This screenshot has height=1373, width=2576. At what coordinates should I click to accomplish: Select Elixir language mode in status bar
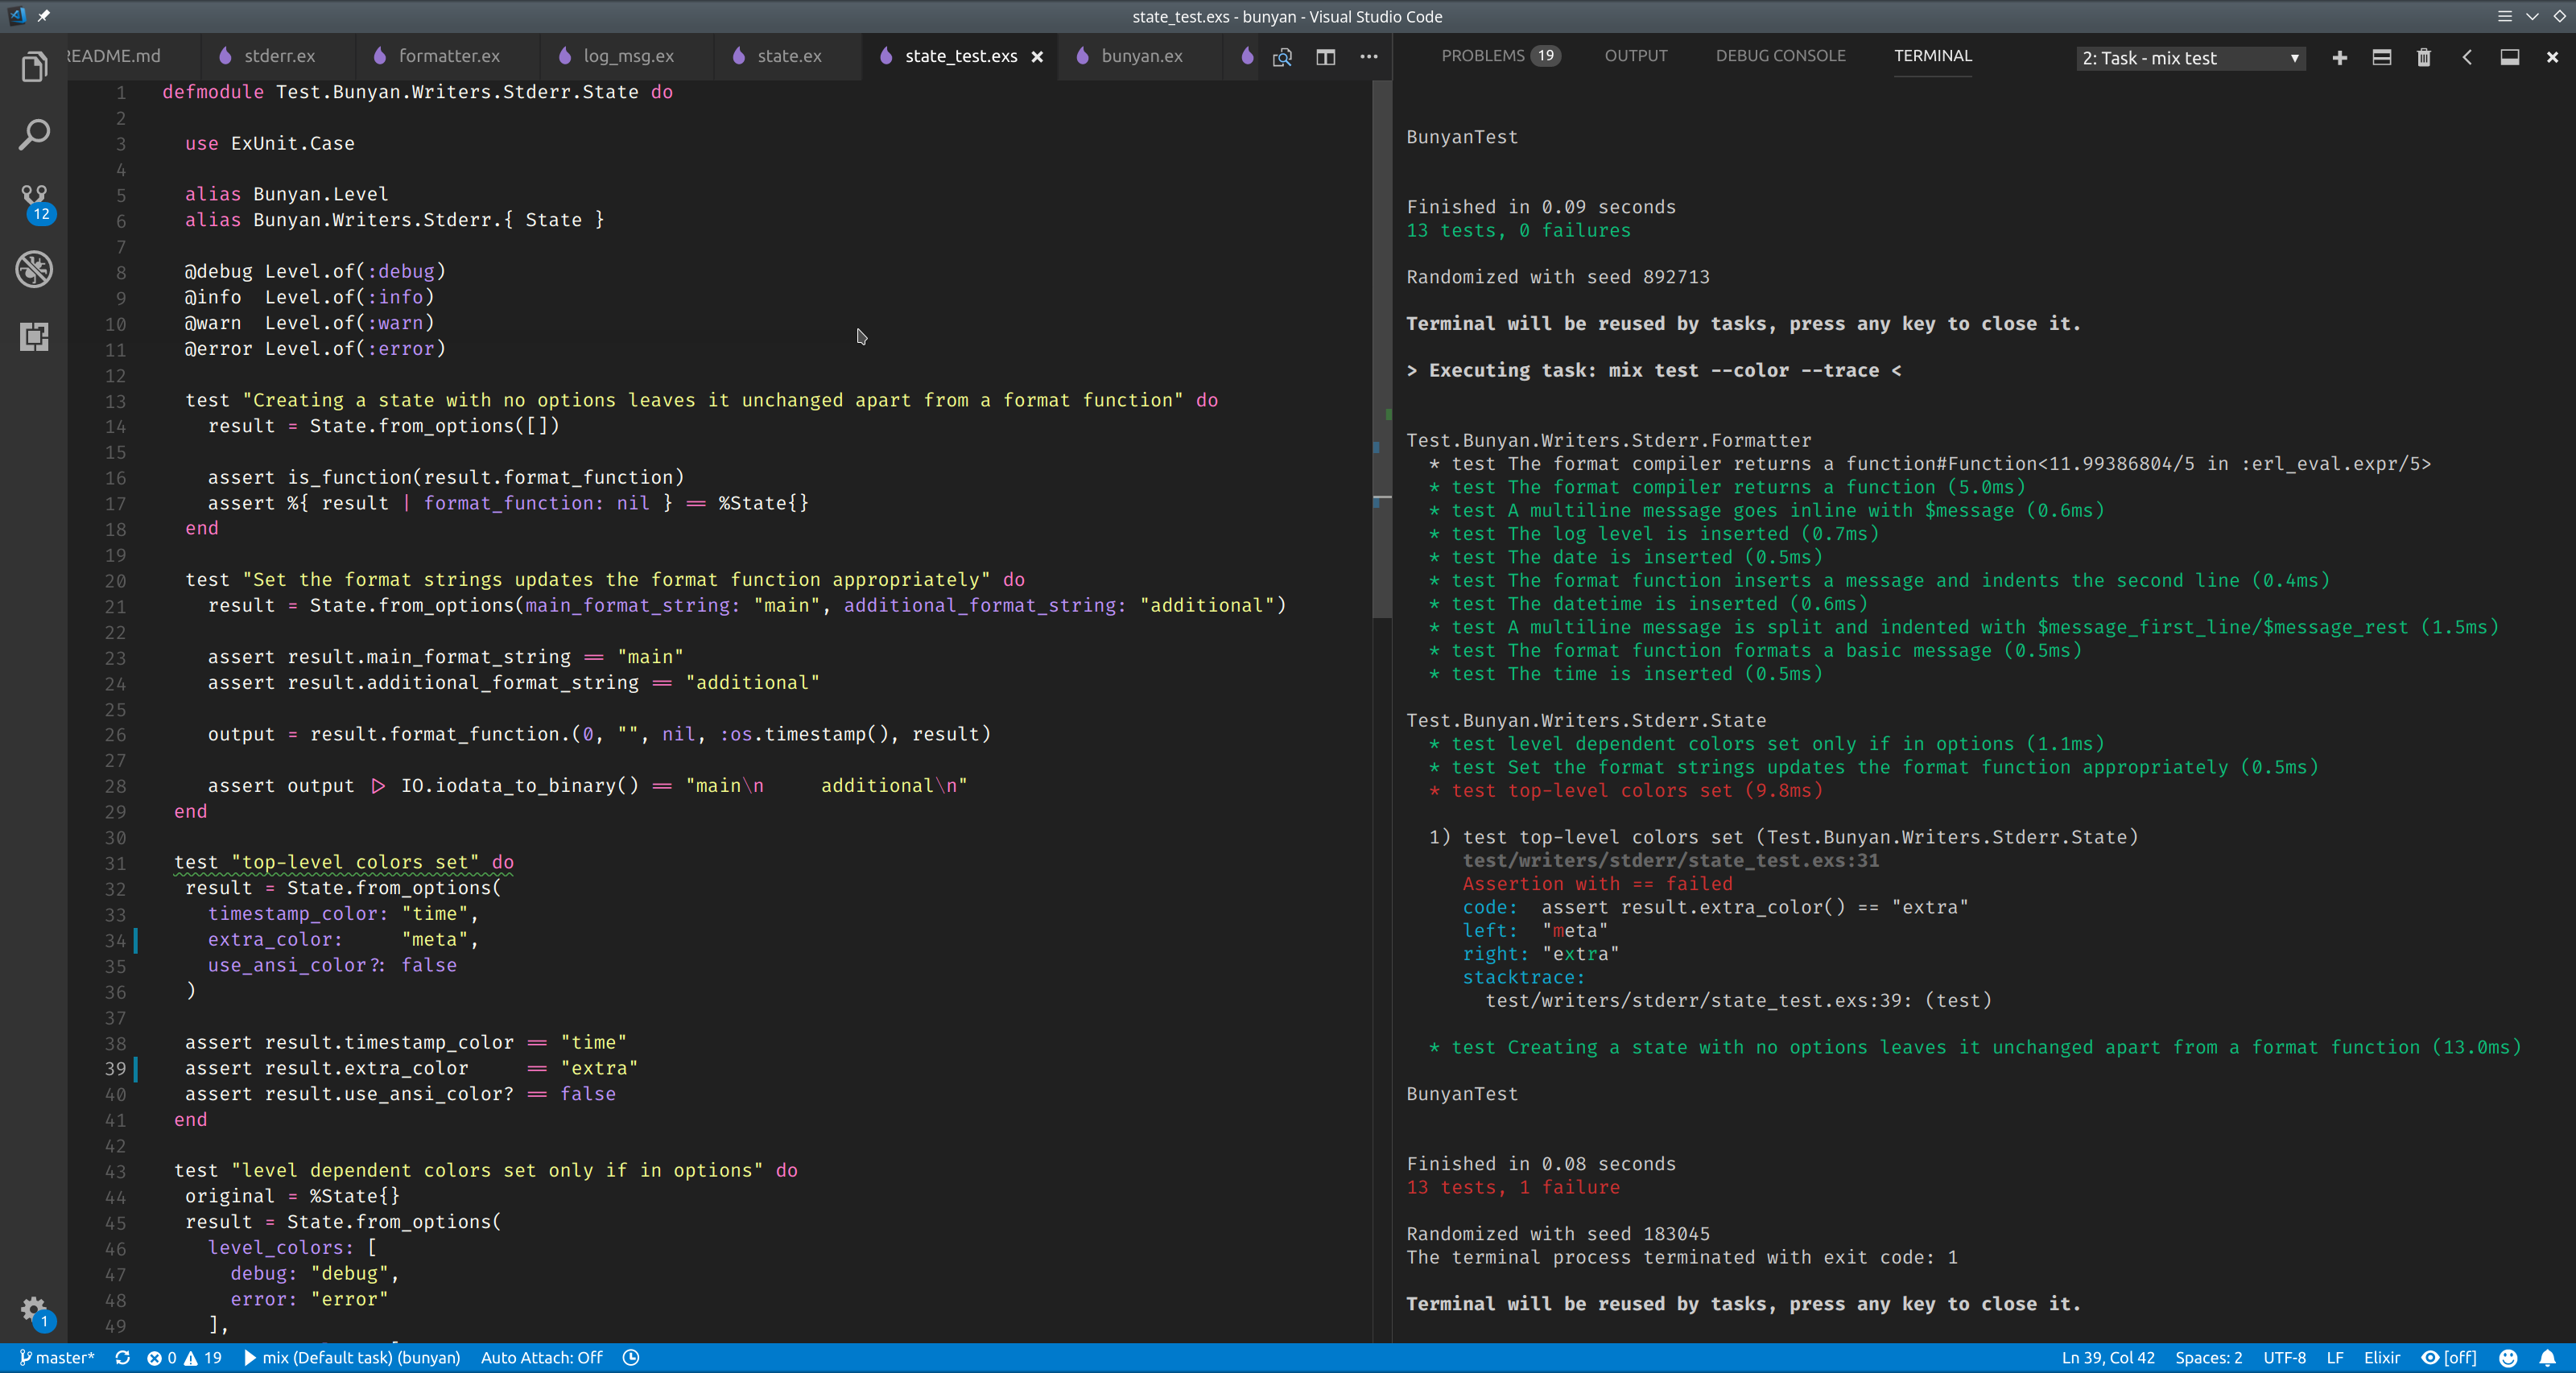[x=2381, y=1357]
